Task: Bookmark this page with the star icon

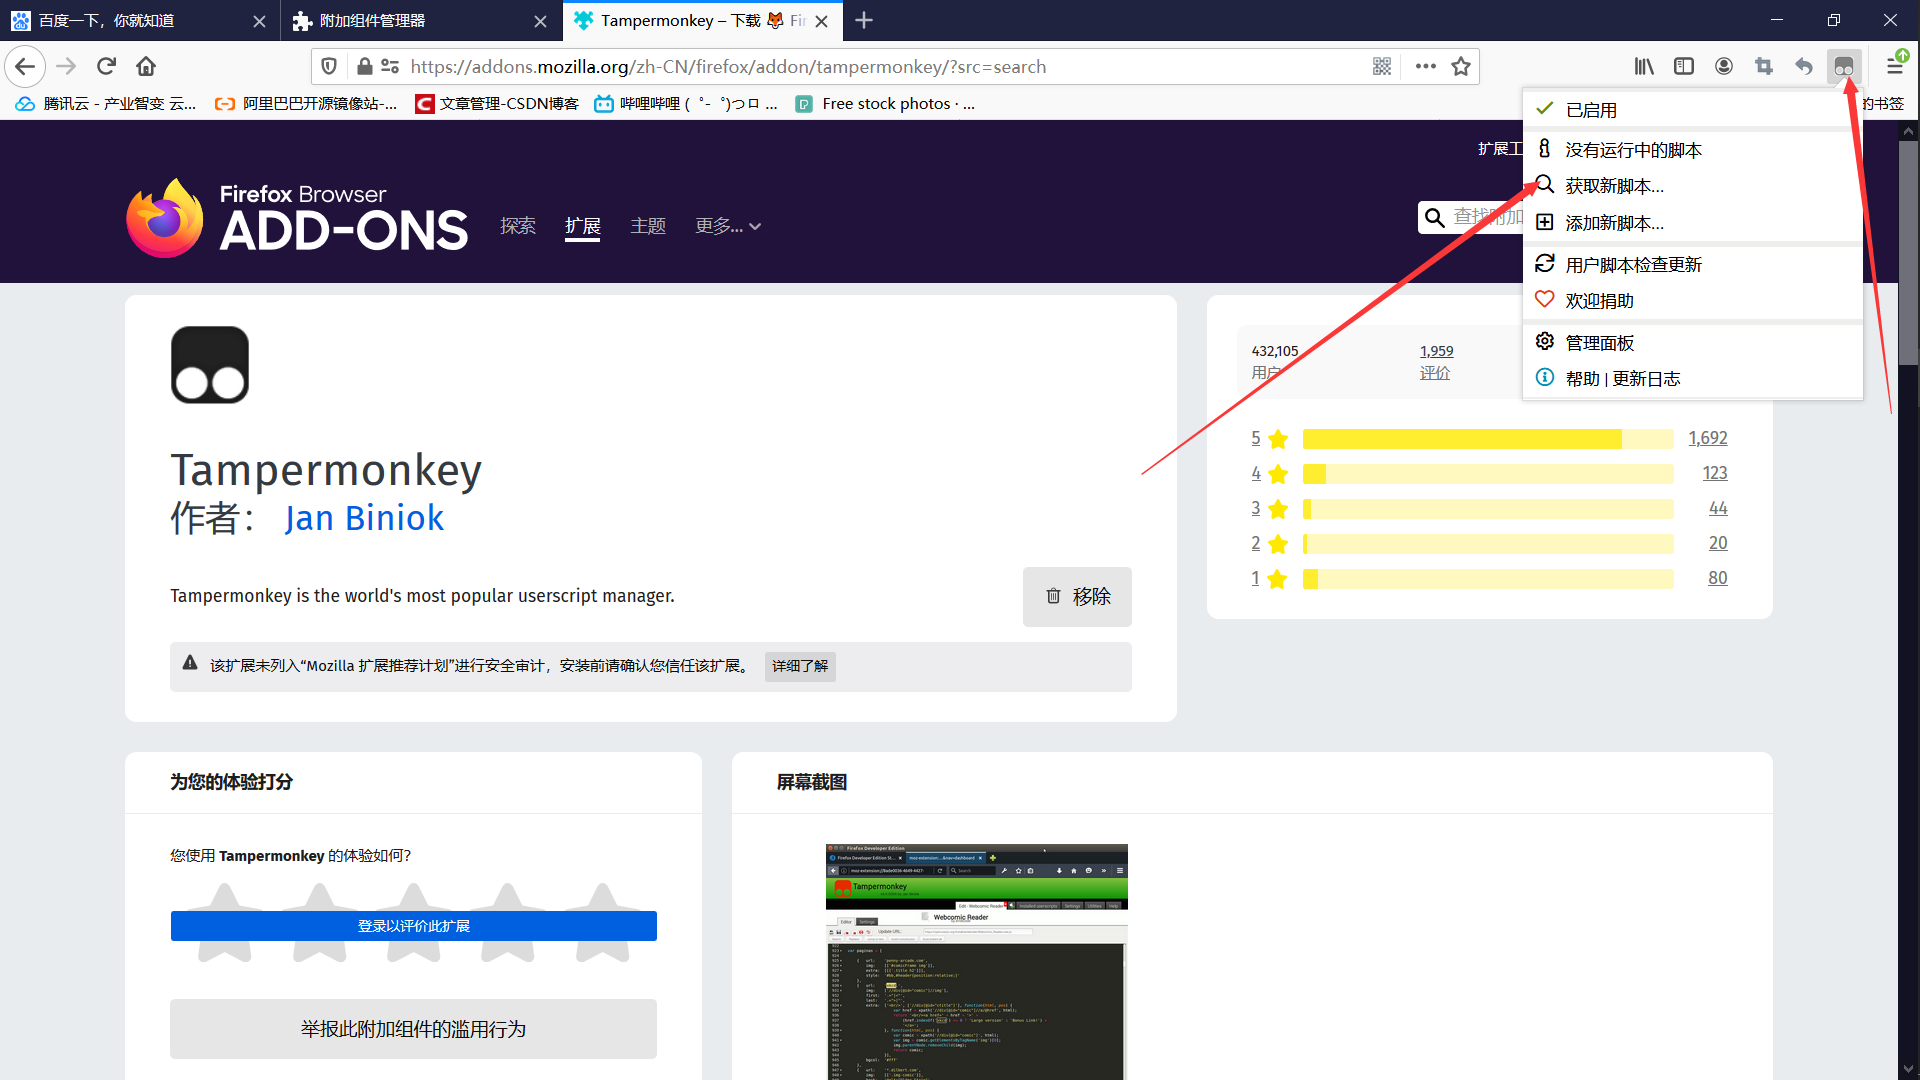Action: click(x=1461, y=67)
